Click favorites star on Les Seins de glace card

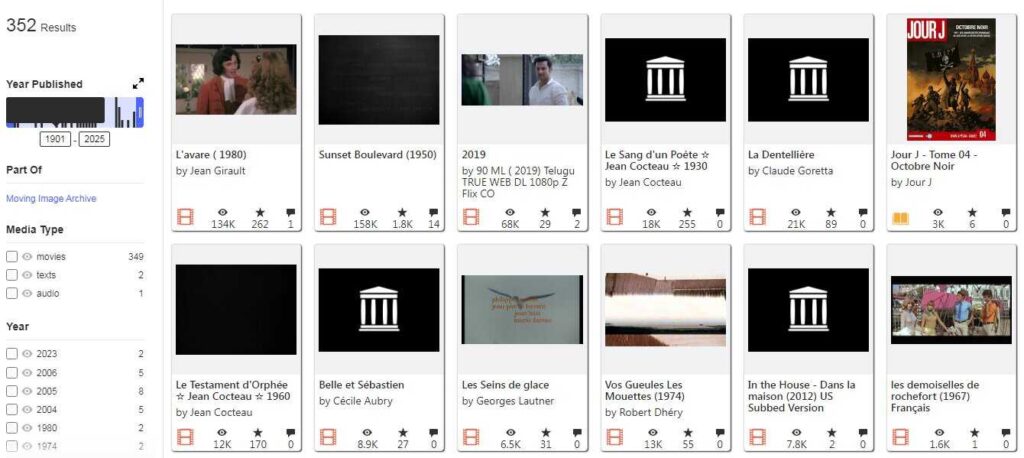click(x=545, y=433)
